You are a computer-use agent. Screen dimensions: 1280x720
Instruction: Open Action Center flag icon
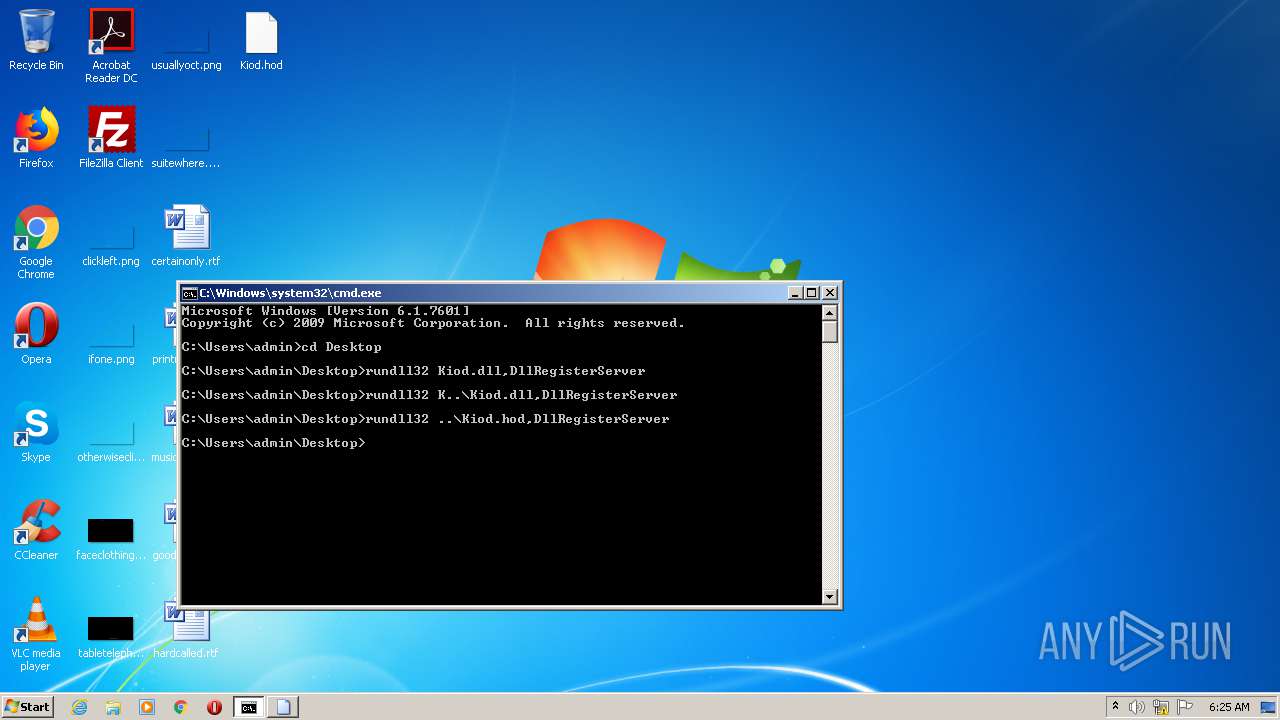pyautogui.click(x=1185, y=707)
